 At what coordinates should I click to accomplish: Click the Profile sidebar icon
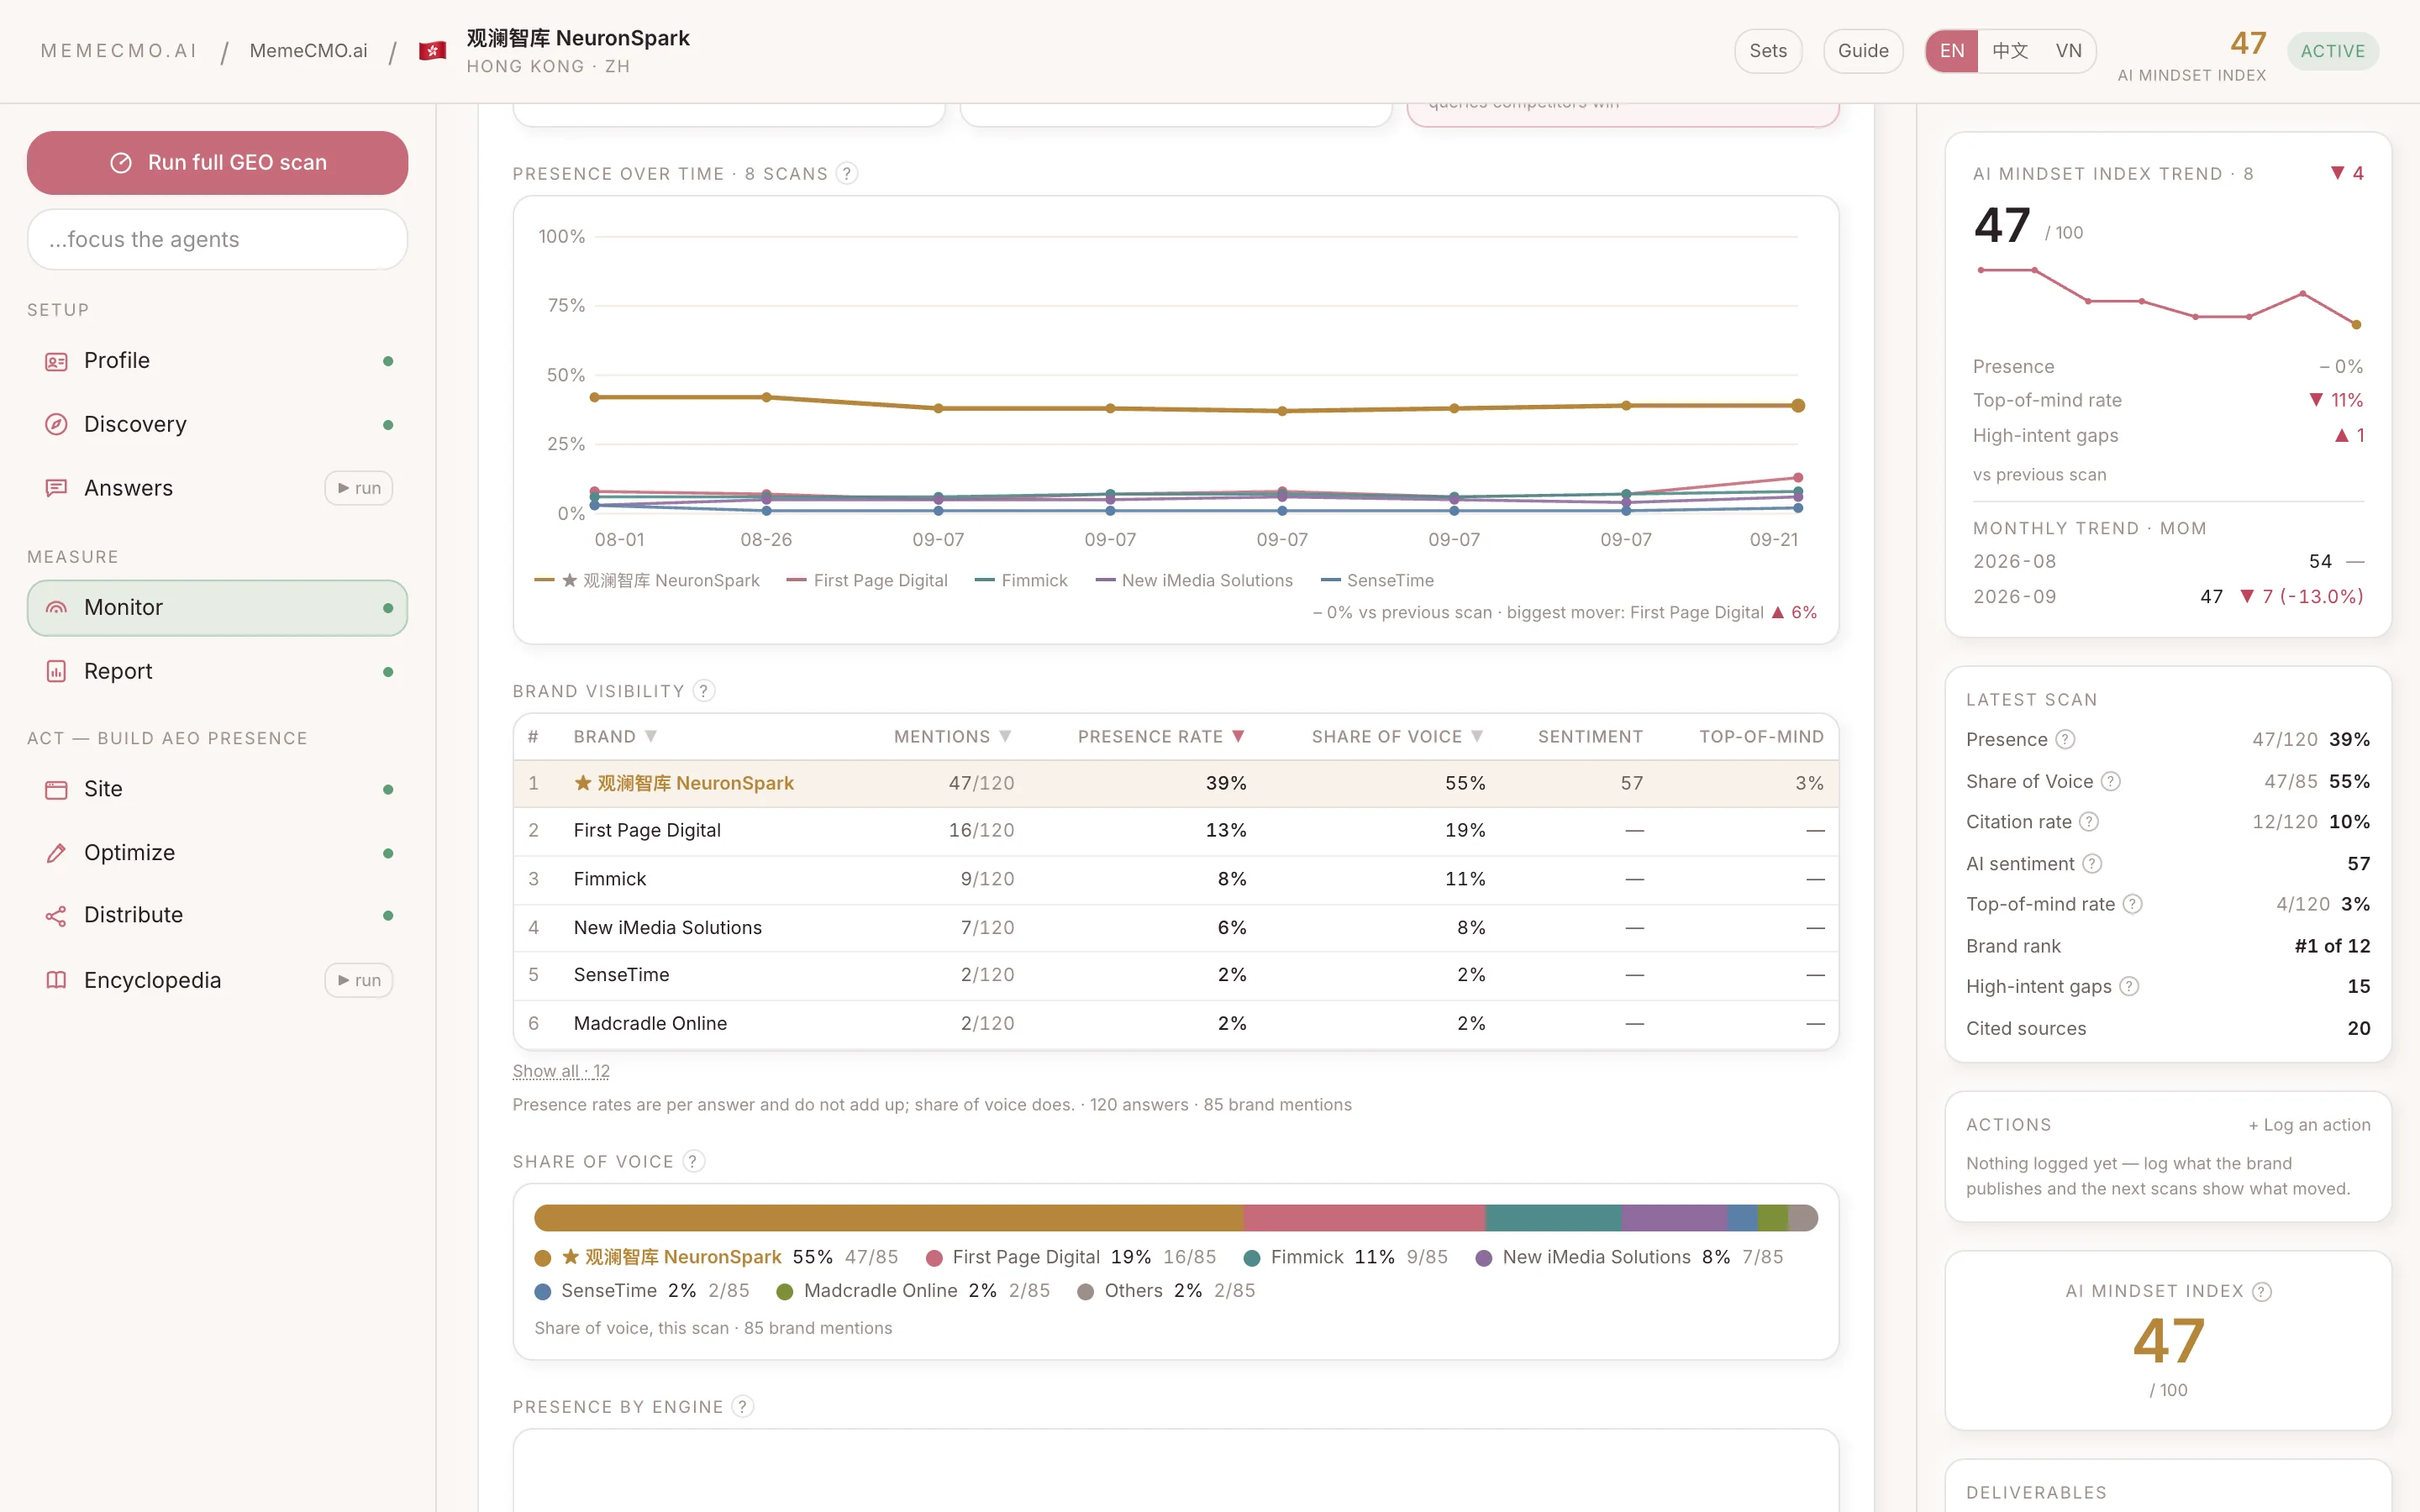56,361
